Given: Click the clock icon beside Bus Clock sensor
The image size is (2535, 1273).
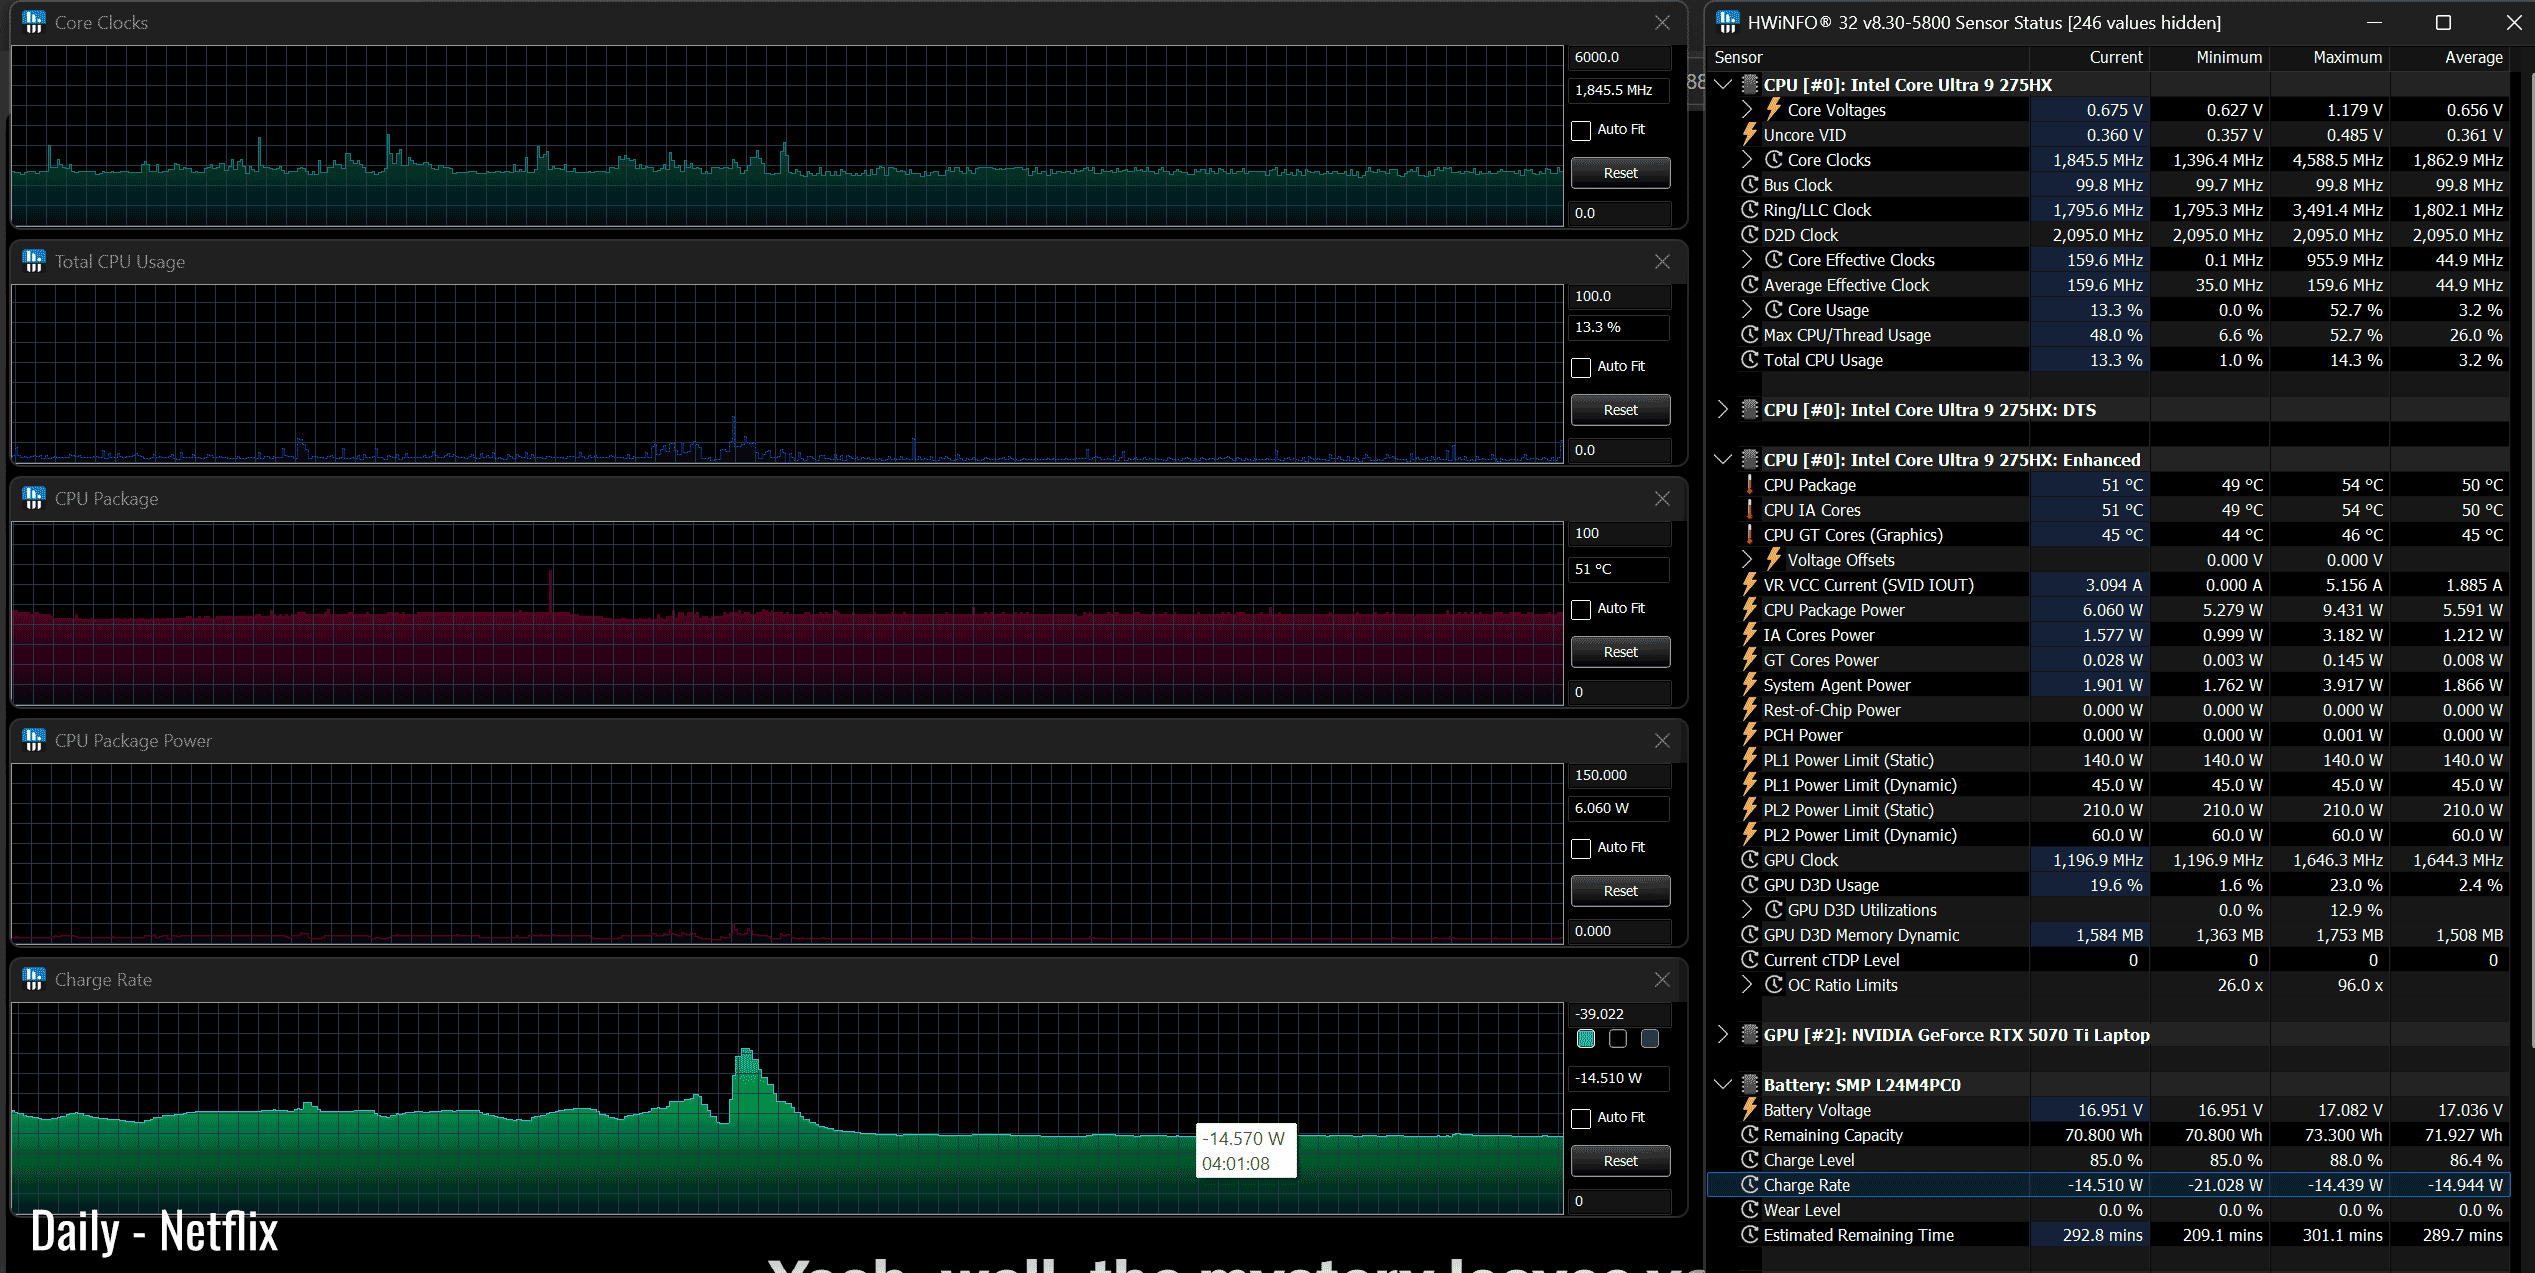Looking at the screenshot, I should 1749,185.
